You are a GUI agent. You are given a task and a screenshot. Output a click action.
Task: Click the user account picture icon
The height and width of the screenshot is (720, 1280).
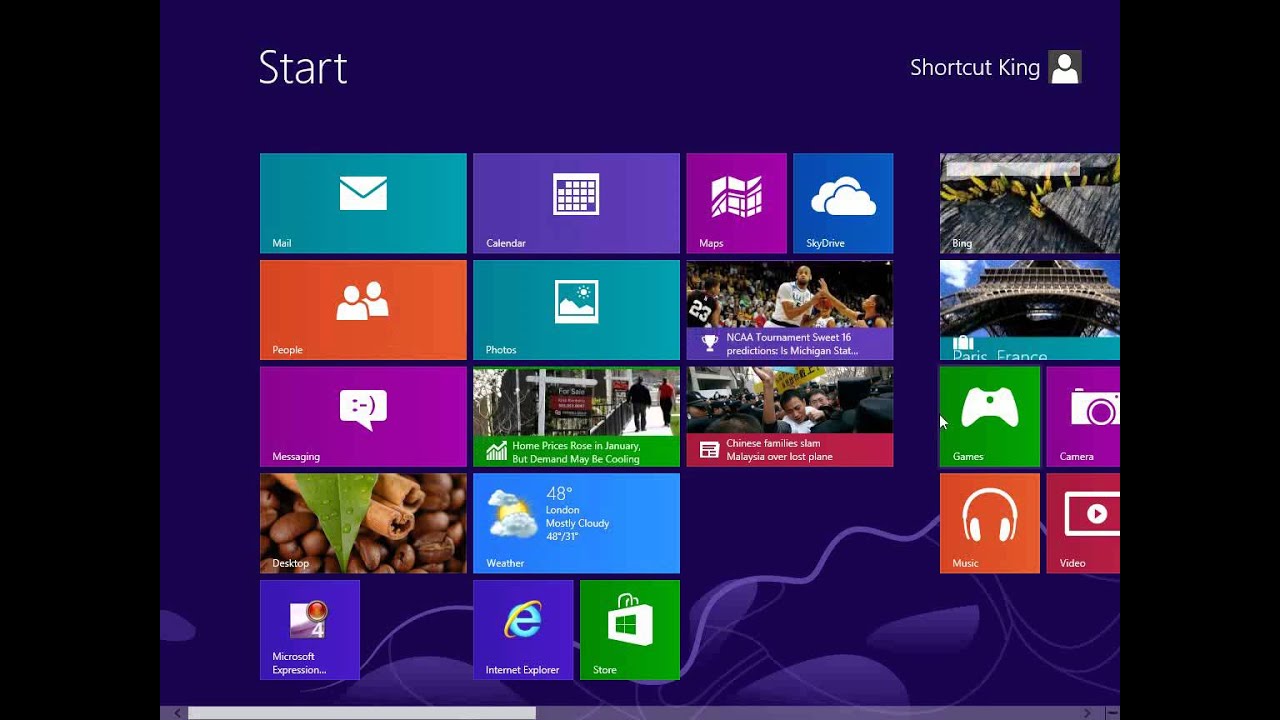pyautogui.click(x=1065, y=67)
